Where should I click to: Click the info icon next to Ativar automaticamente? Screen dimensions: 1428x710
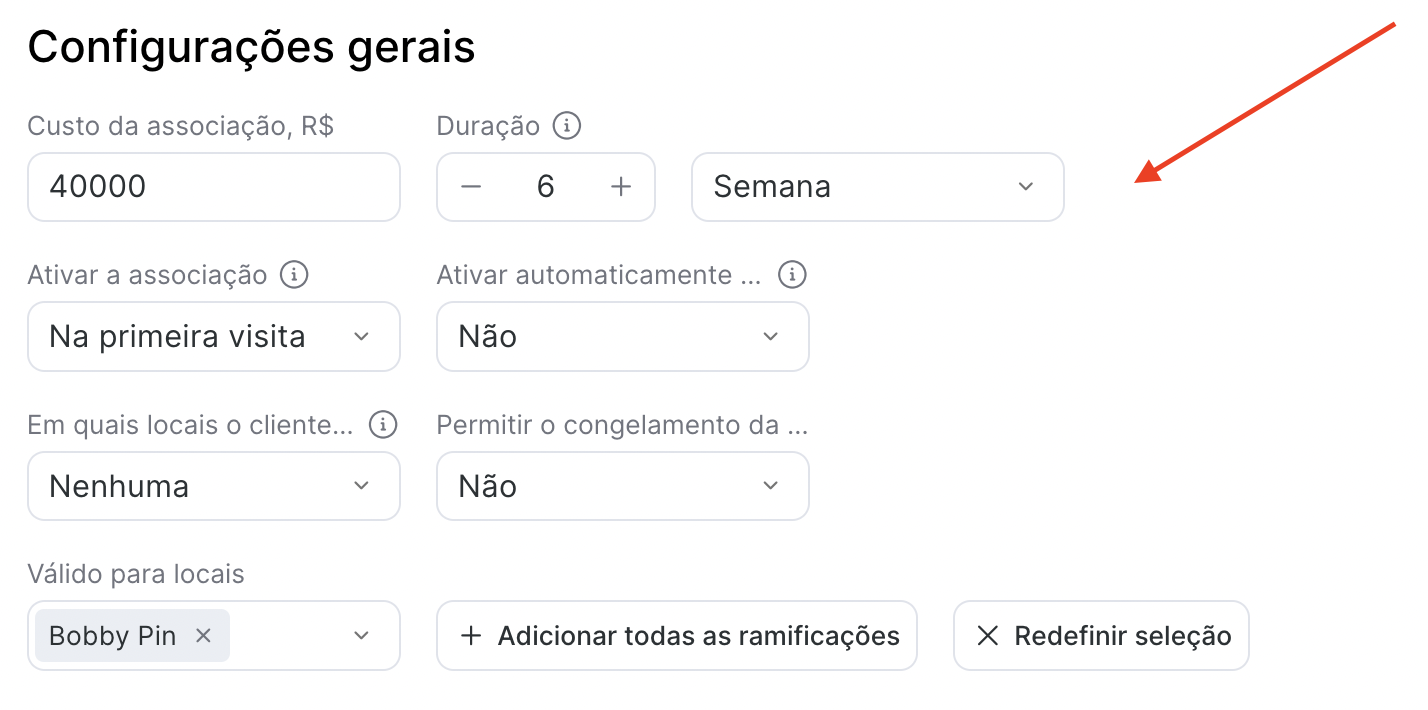[x=792, y=275]
